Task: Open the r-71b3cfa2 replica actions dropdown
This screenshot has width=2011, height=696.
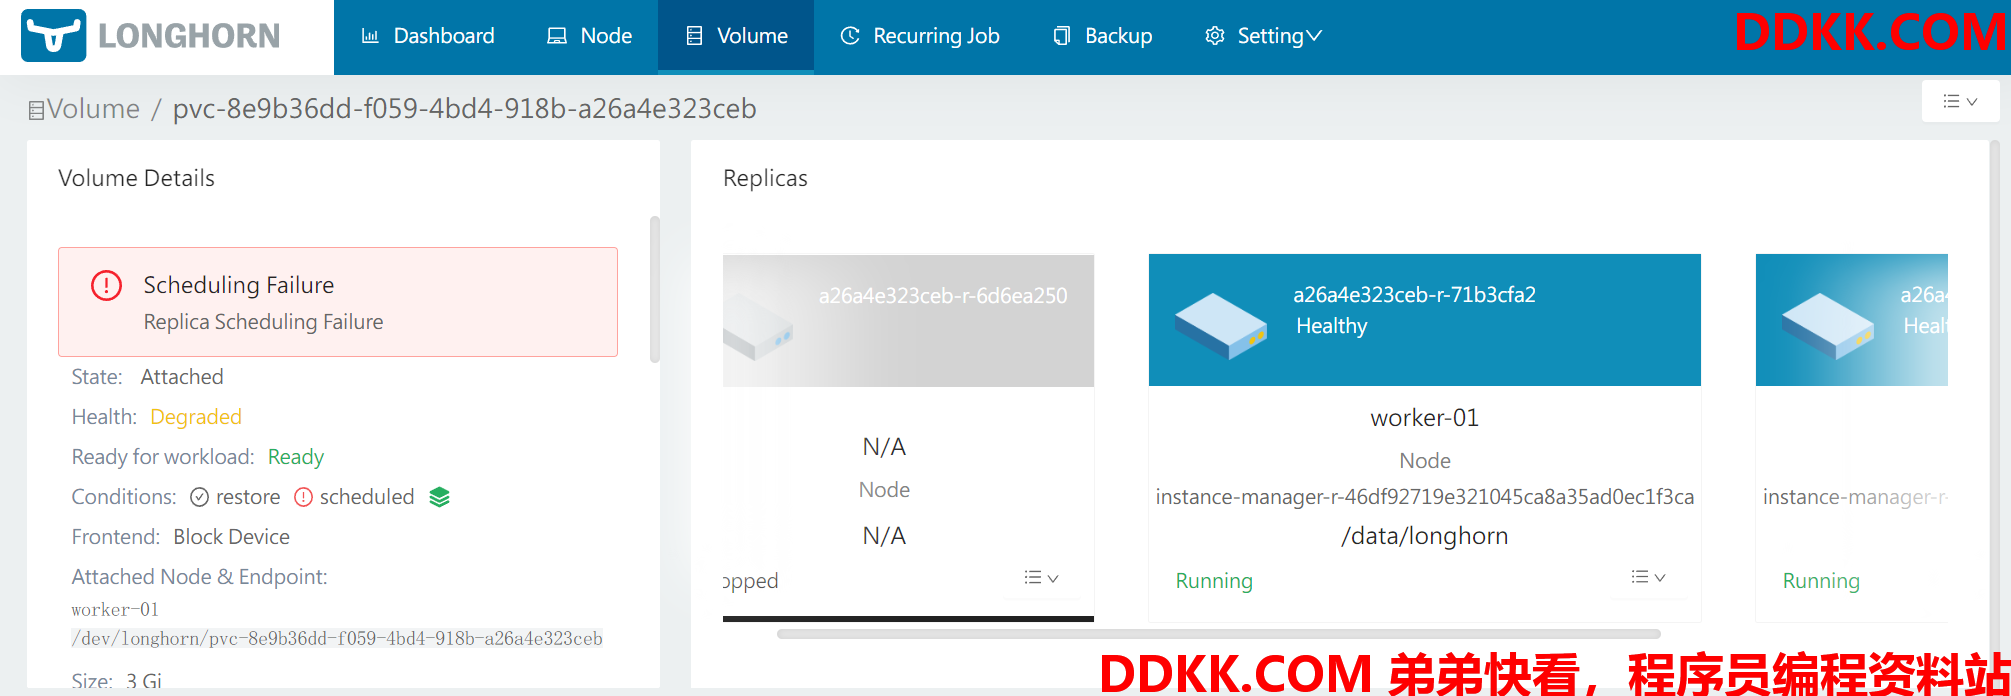Action: click(x=1648, y=578)
